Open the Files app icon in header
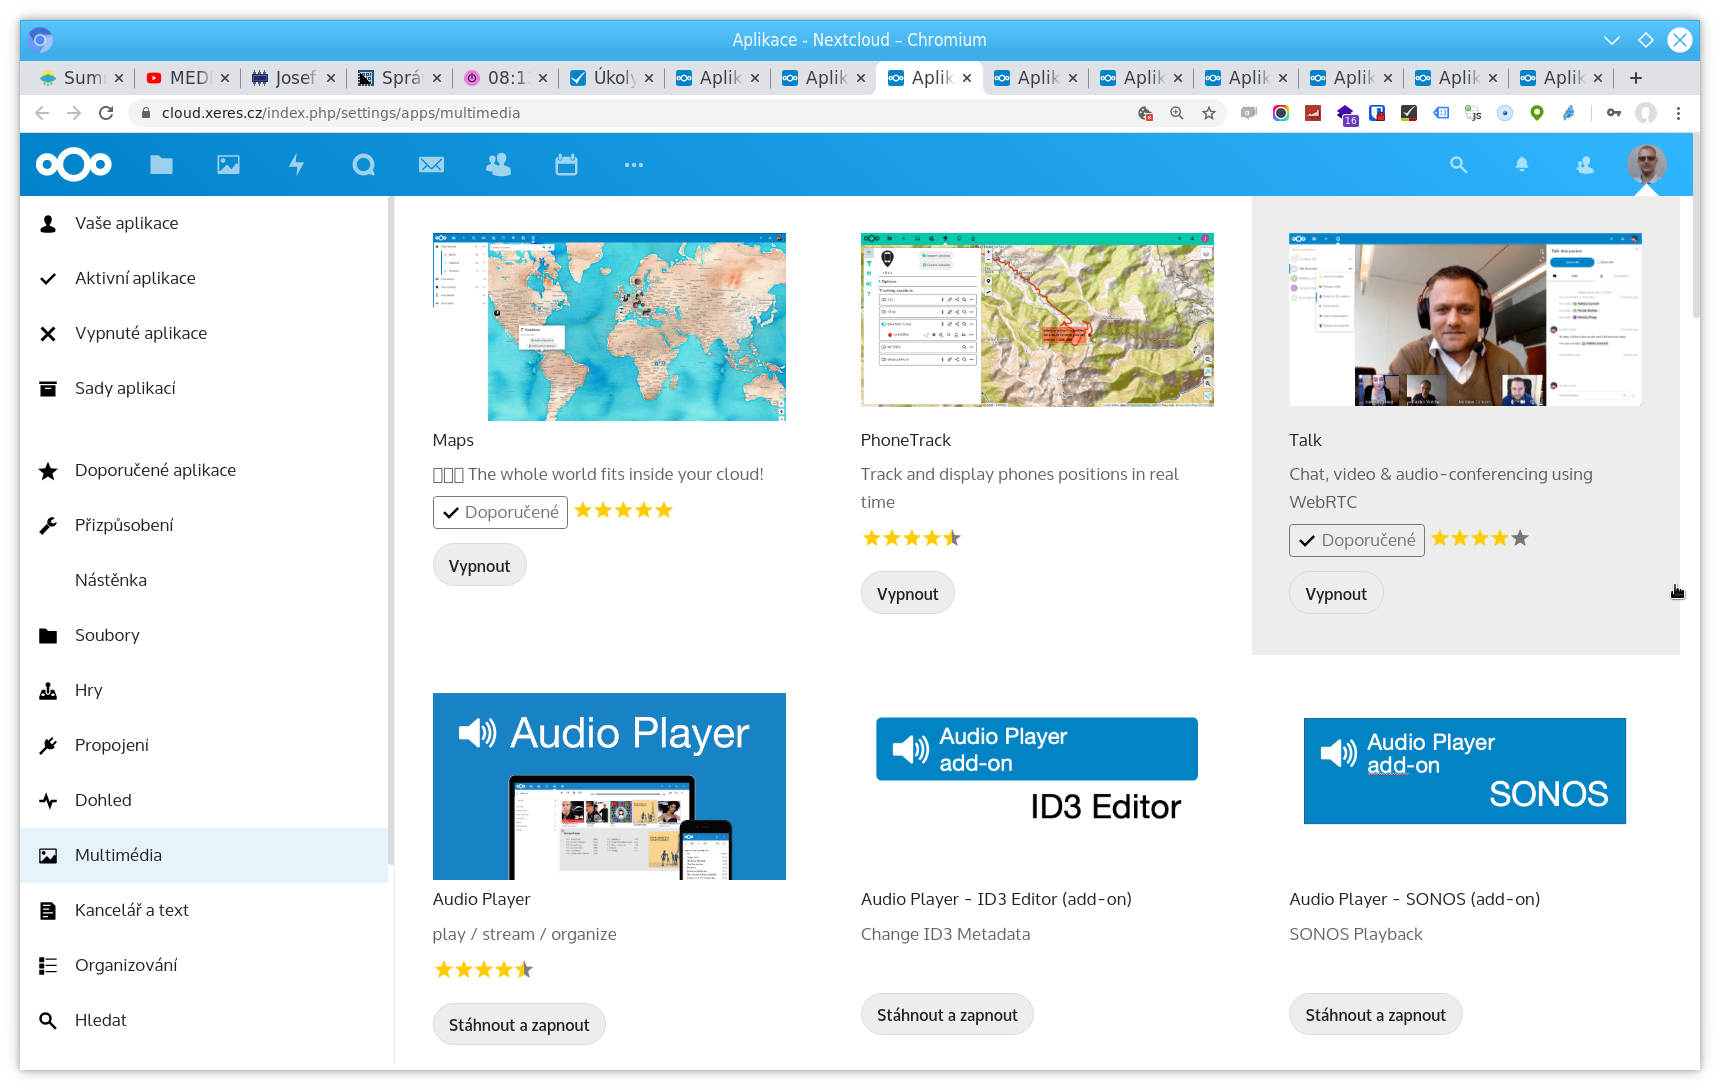 (161, 165)
